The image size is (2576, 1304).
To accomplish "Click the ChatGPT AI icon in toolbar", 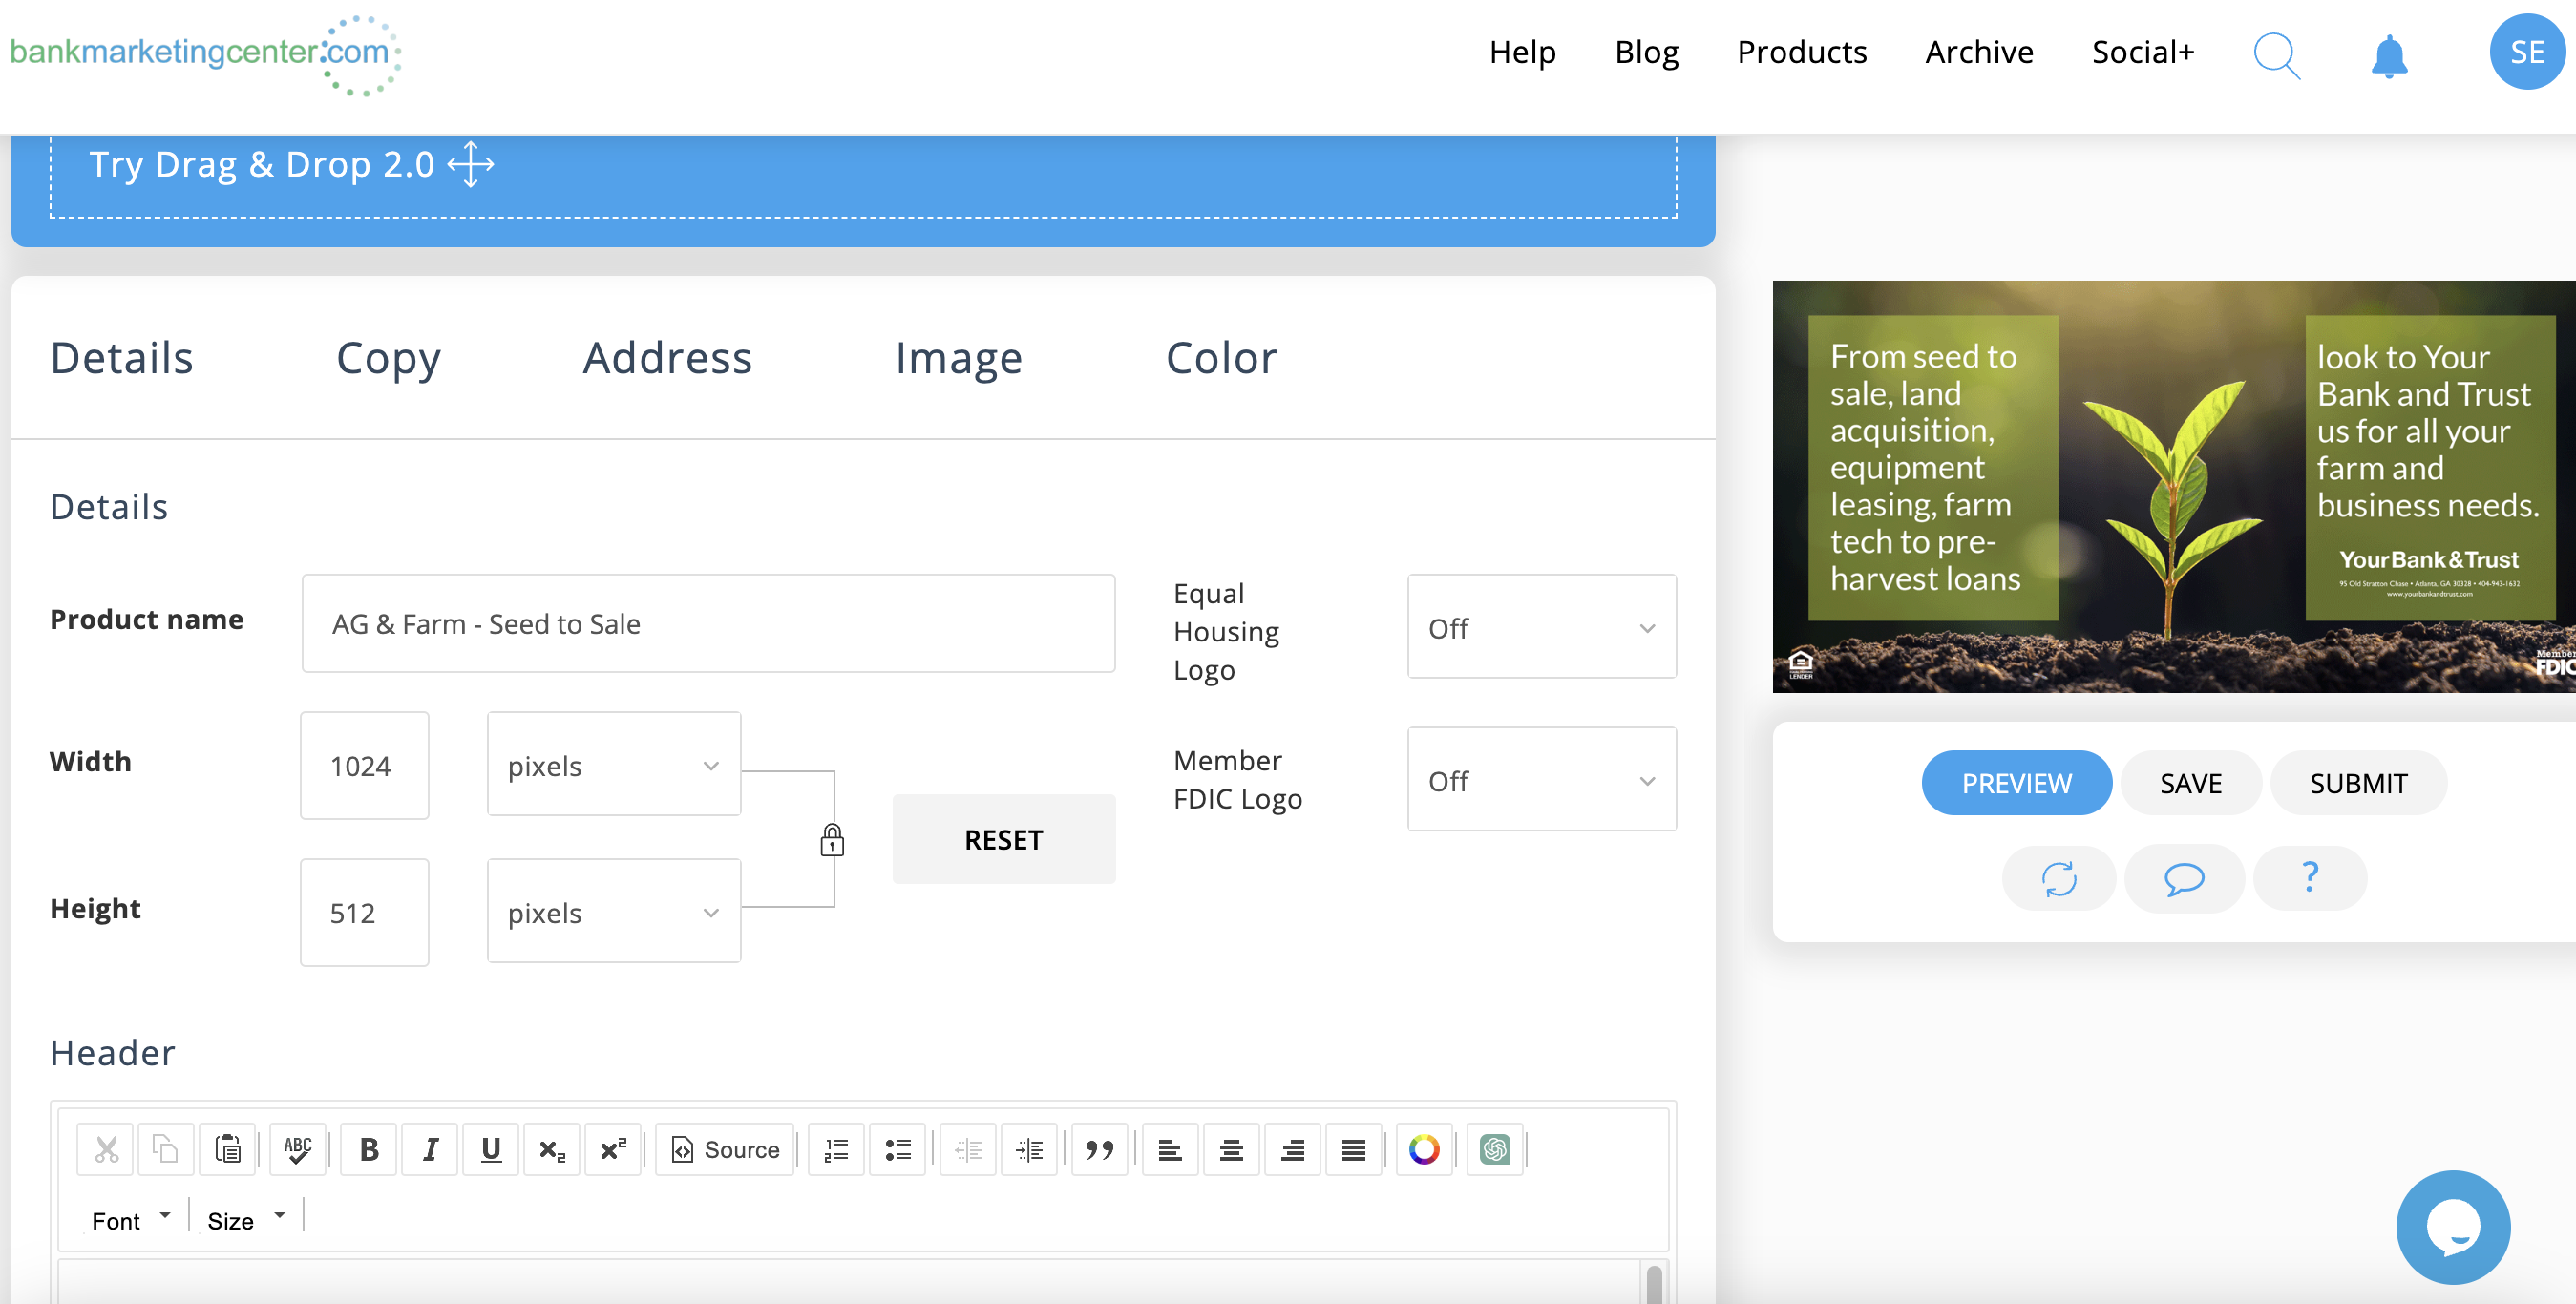I will coord(1494,1150).
